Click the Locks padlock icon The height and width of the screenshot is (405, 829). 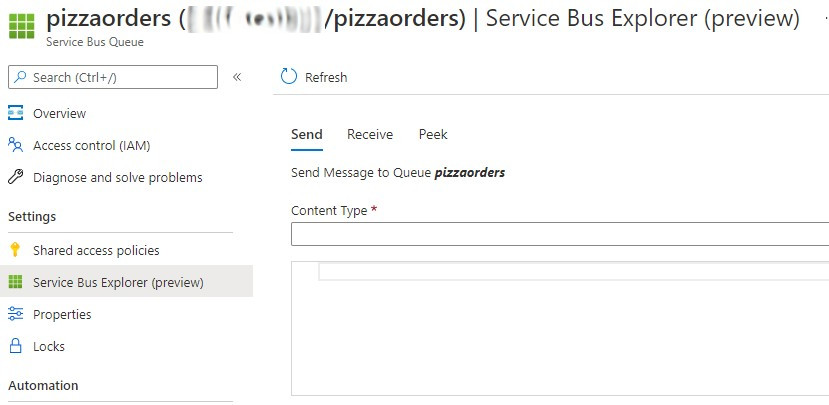click(x=16, y=346)
